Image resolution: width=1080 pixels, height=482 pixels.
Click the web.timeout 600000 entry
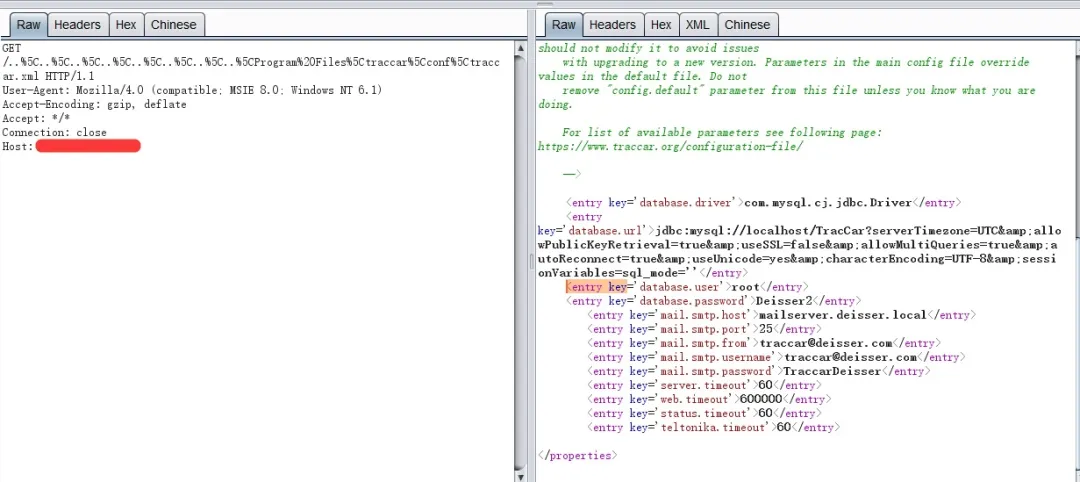click(x=709, y=399)
